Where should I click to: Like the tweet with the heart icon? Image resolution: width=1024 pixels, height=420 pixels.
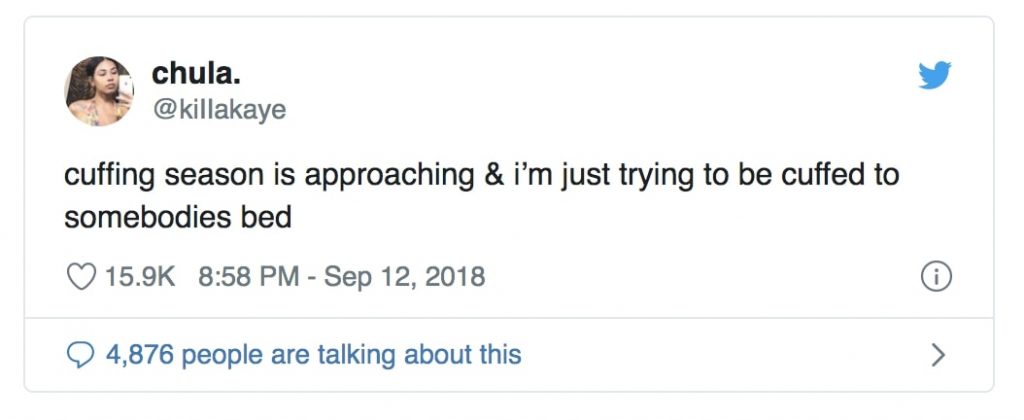click(79, 276)
